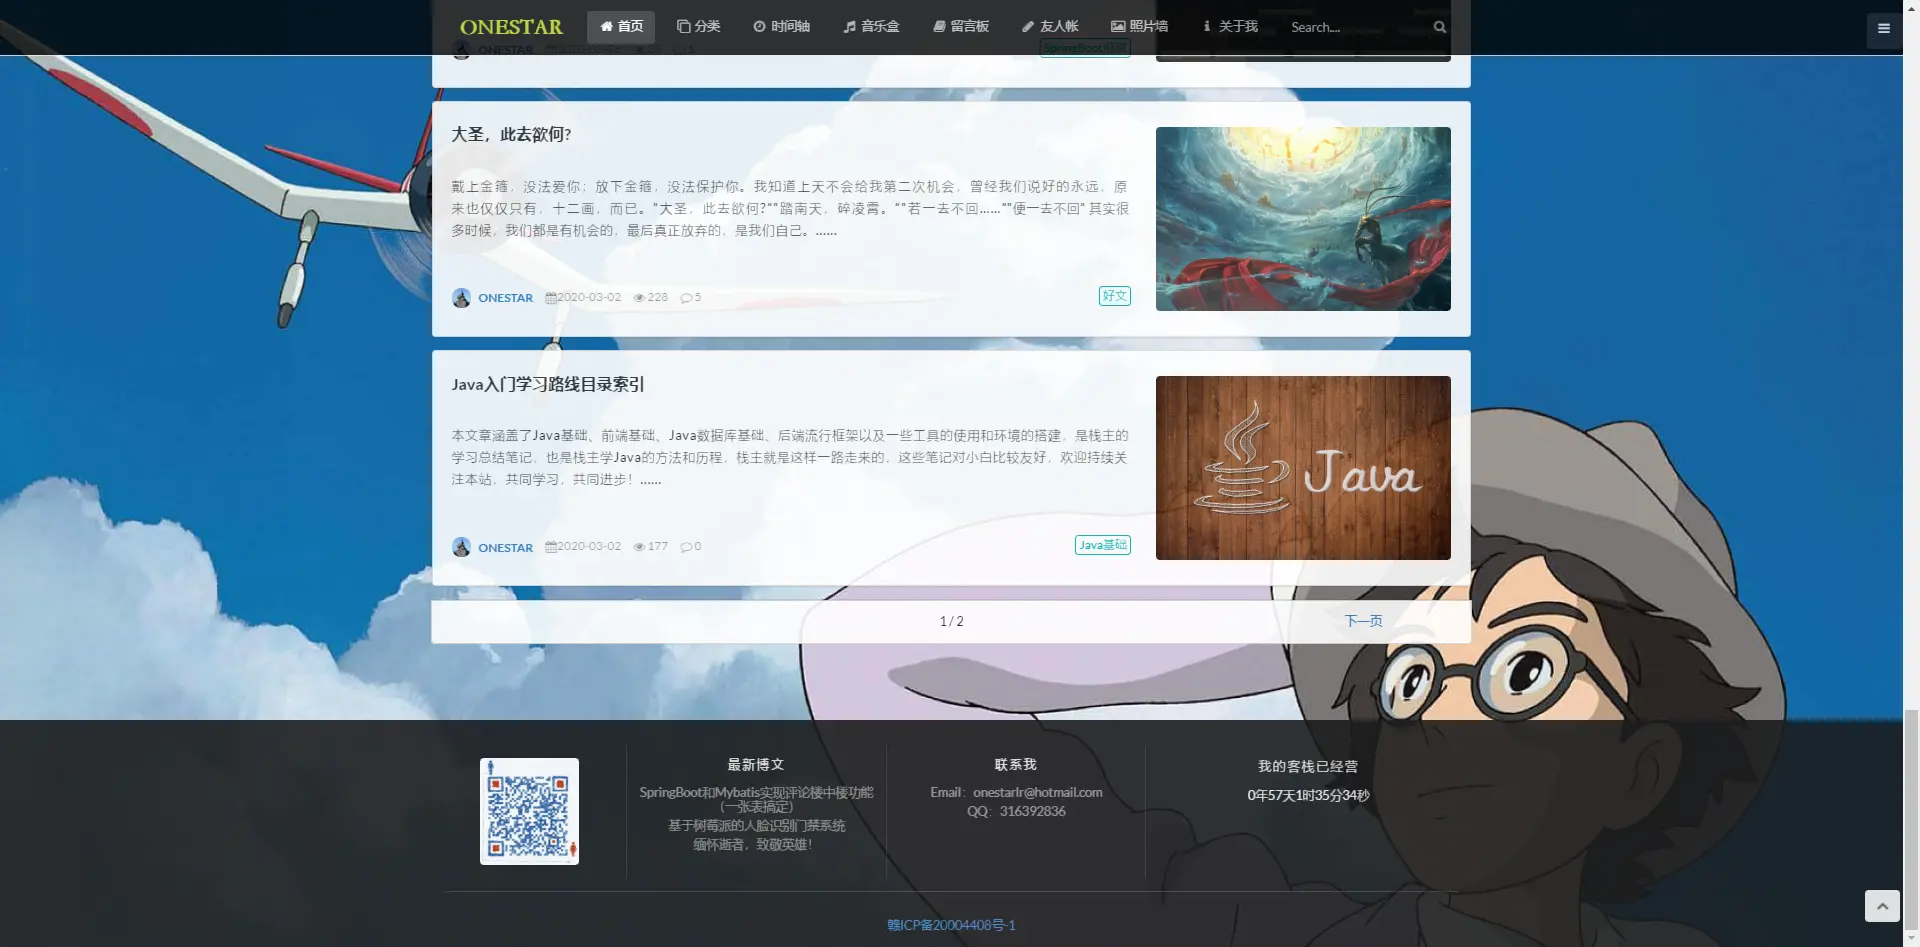
Task: Click the 我的客栈已经营 footer heading
Action: [x=1308, y=767]
